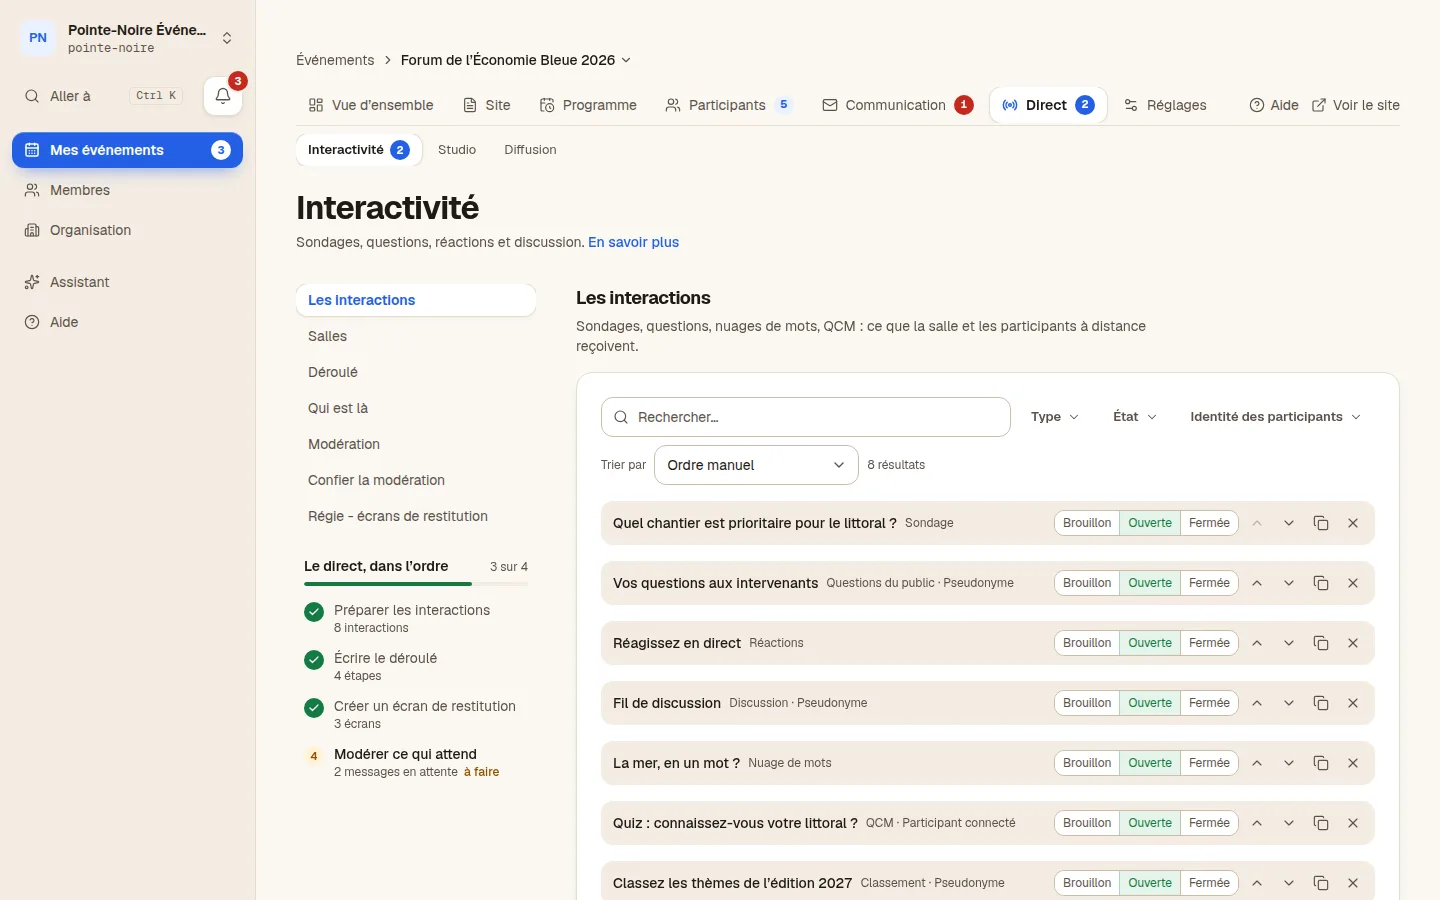Viewport: 1440px width, 900px height.
Task: Open the 'Modérer ce qui attend' step
Action: coord(416,762)
